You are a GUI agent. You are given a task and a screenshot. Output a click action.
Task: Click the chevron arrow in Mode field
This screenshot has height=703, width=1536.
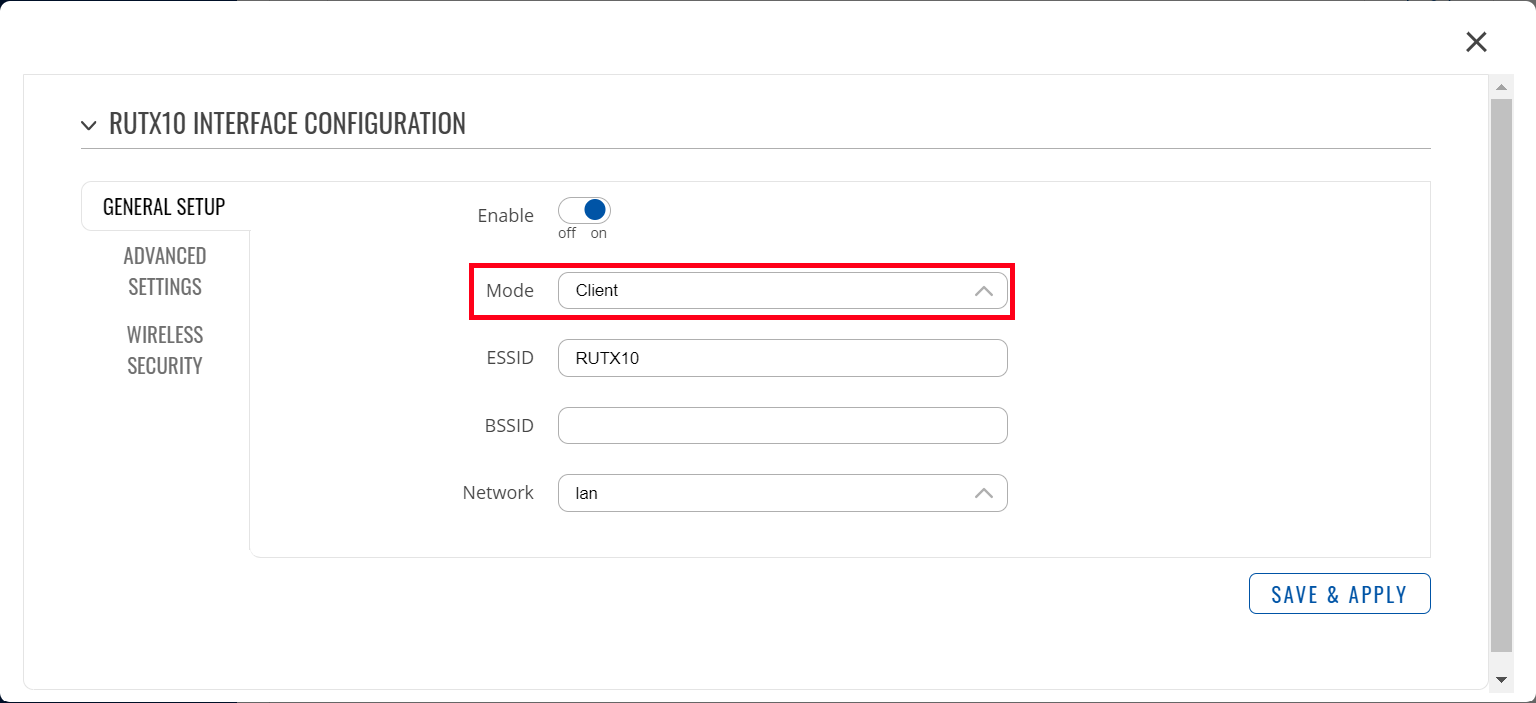pos(984,291)
